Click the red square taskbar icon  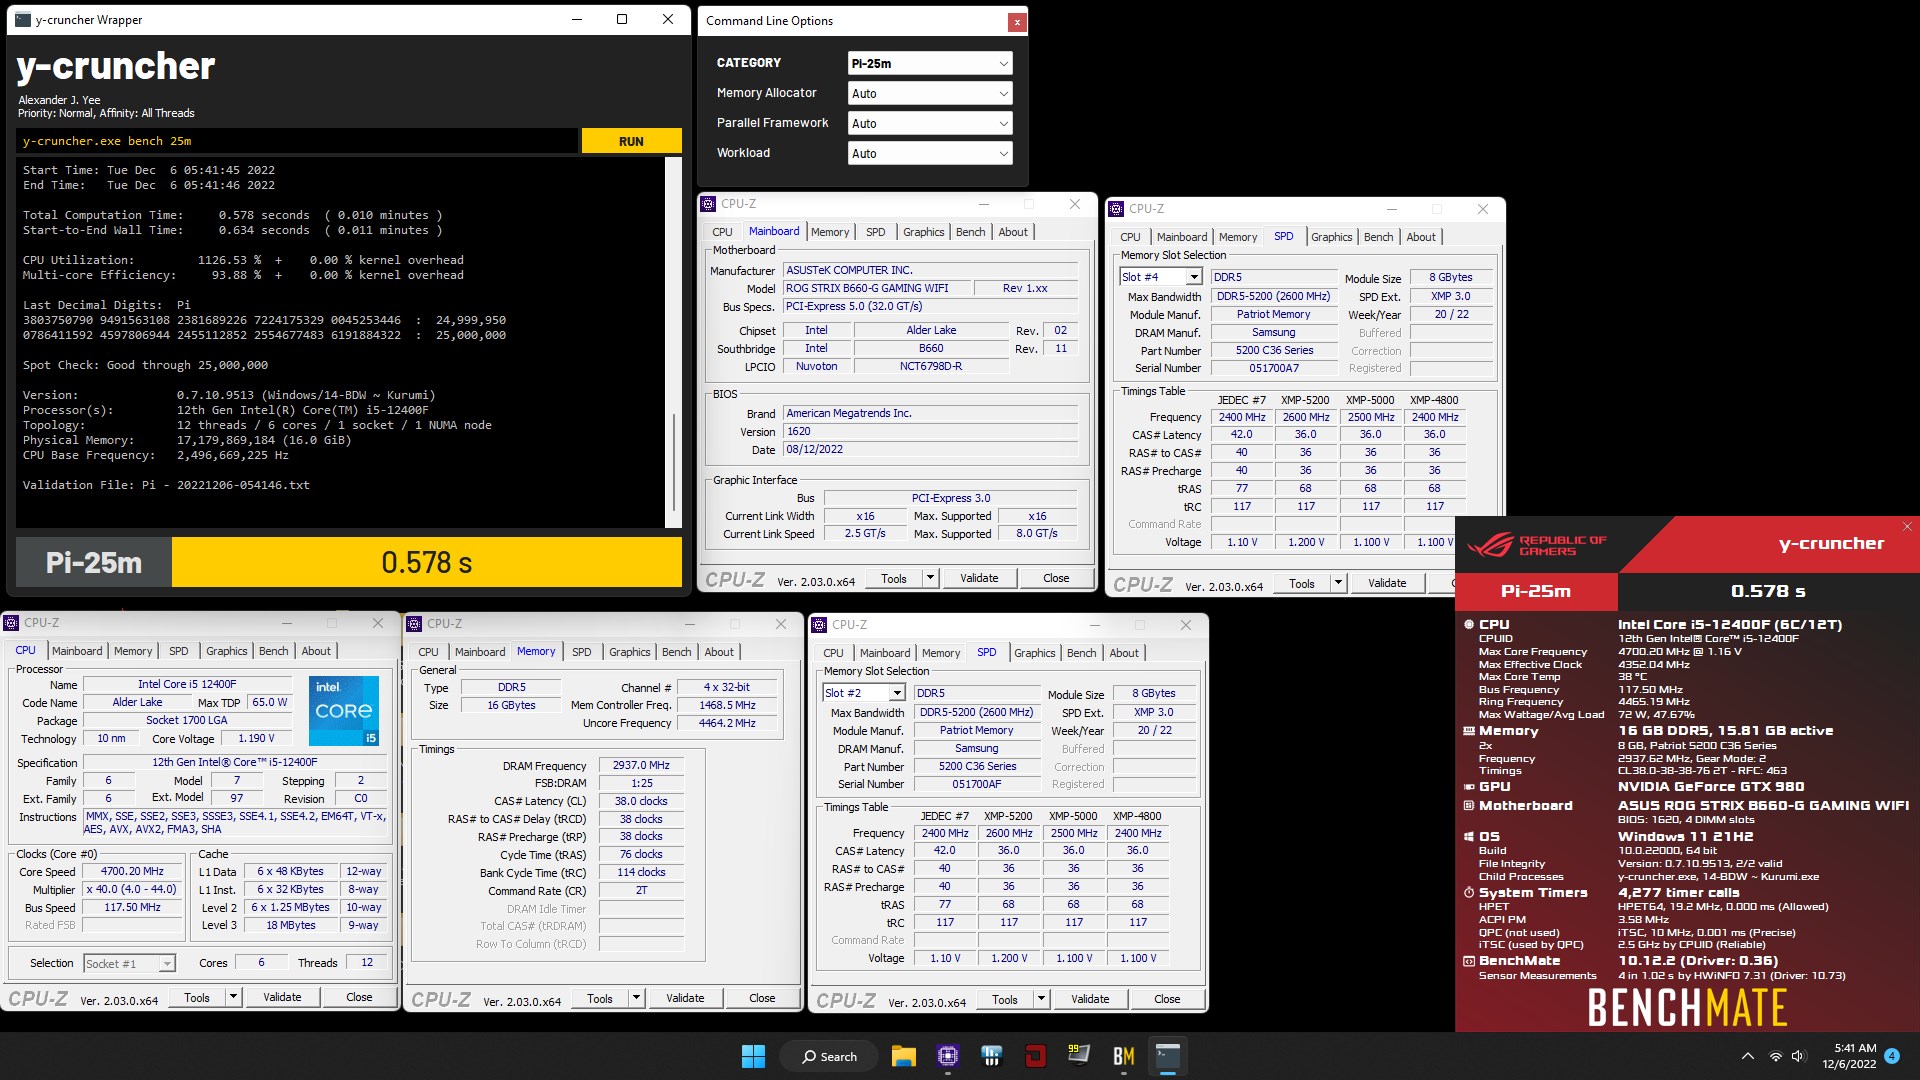click(1036, 1056)
